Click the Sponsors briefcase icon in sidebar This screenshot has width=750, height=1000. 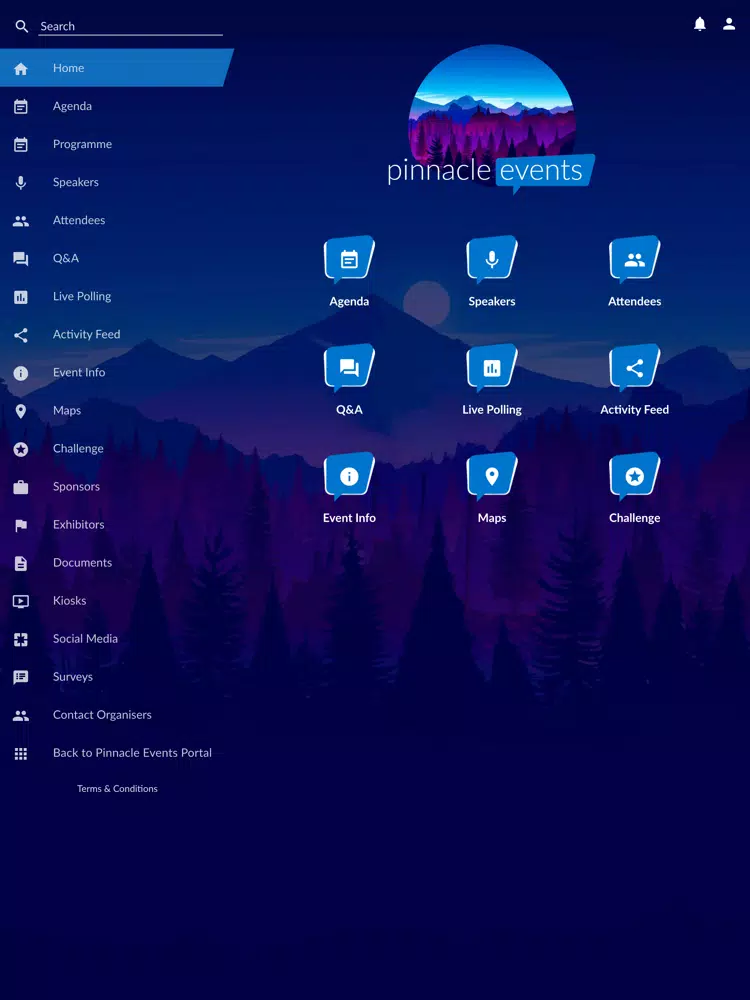tap(20, 487)
